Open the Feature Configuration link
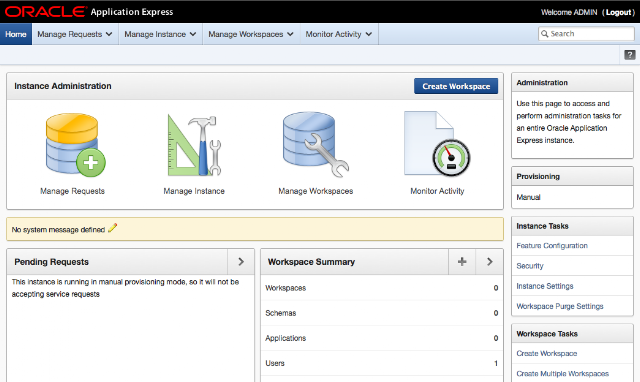The width and height of the screenshot is (640, 382). [x=552, y=246]
